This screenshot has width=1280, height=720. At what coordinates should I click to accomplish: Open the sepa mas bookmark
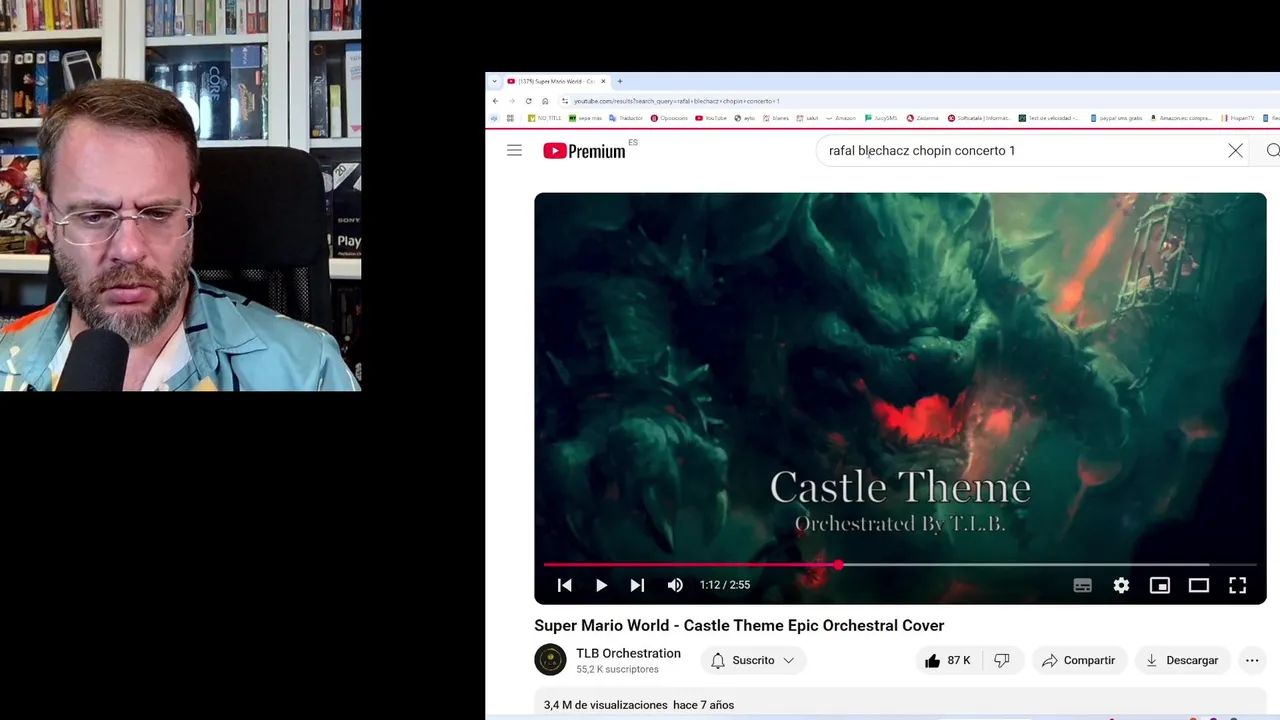pos(585,118)
